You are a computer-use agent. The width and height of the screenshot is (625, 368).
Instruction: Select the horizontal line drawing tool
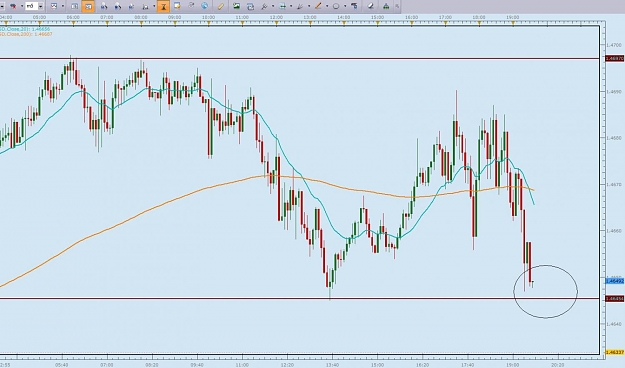pyautogui.click(x=283, y=6)
